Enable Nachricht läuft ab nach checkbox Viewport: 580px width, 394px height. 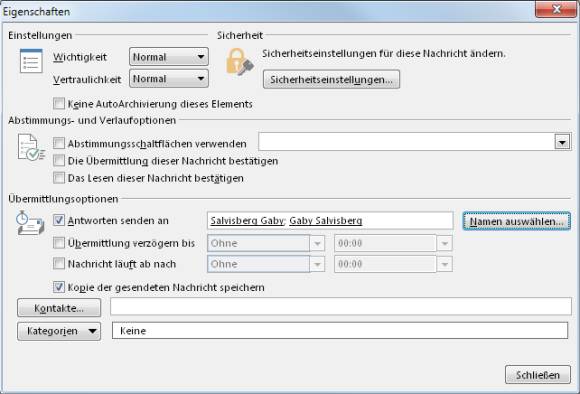59,264
